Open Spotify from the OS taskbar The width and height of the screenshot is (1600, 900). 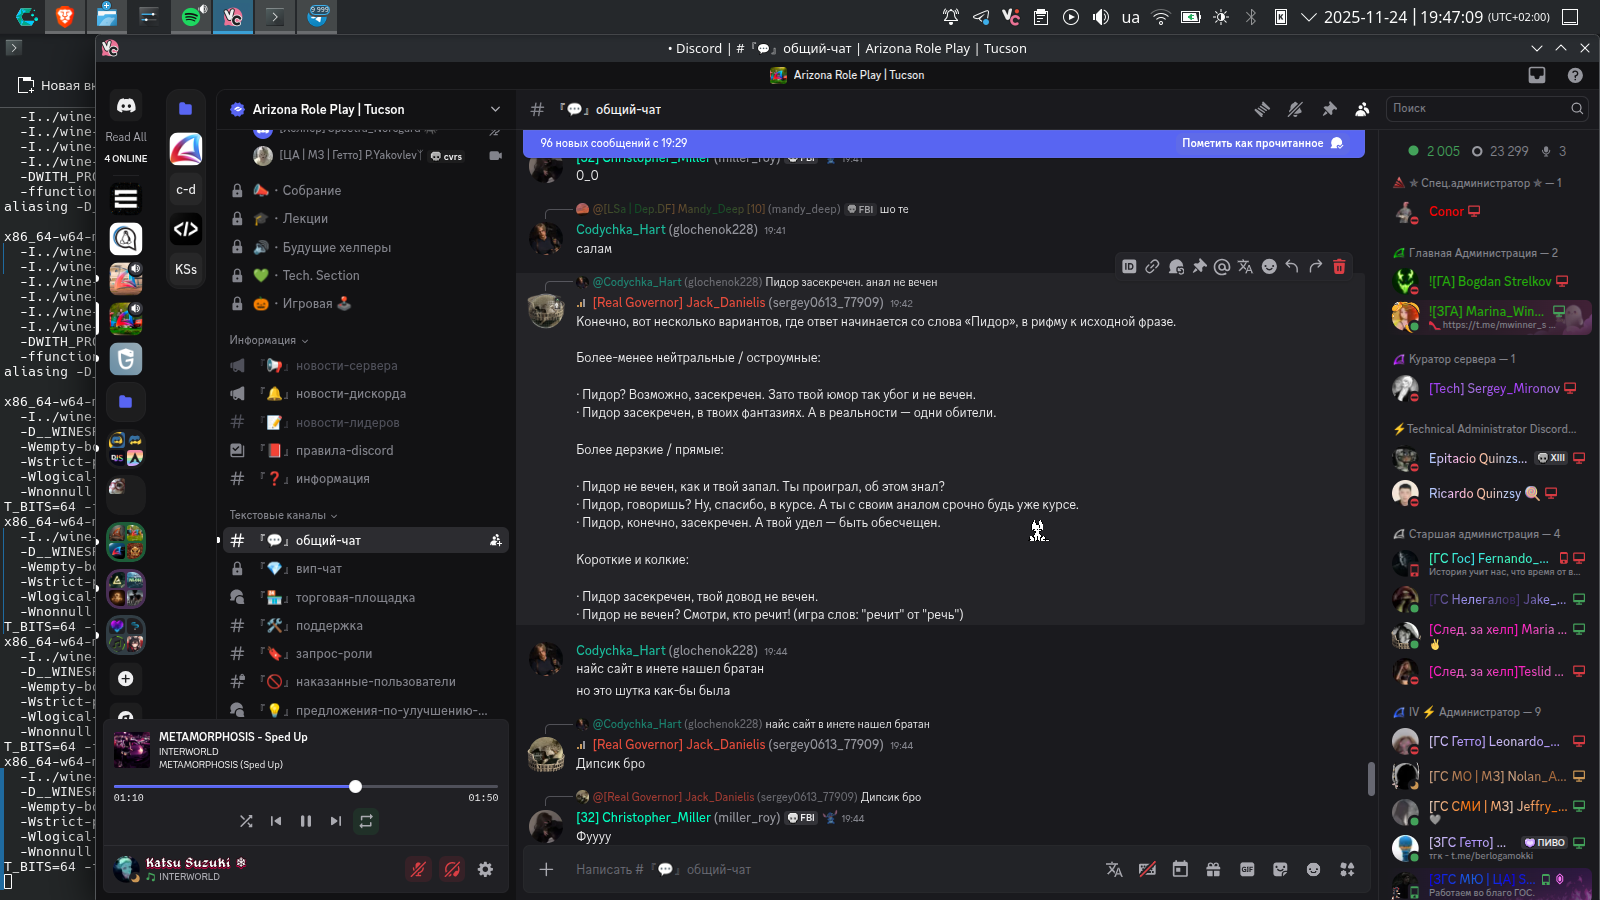tap(191, 17)
